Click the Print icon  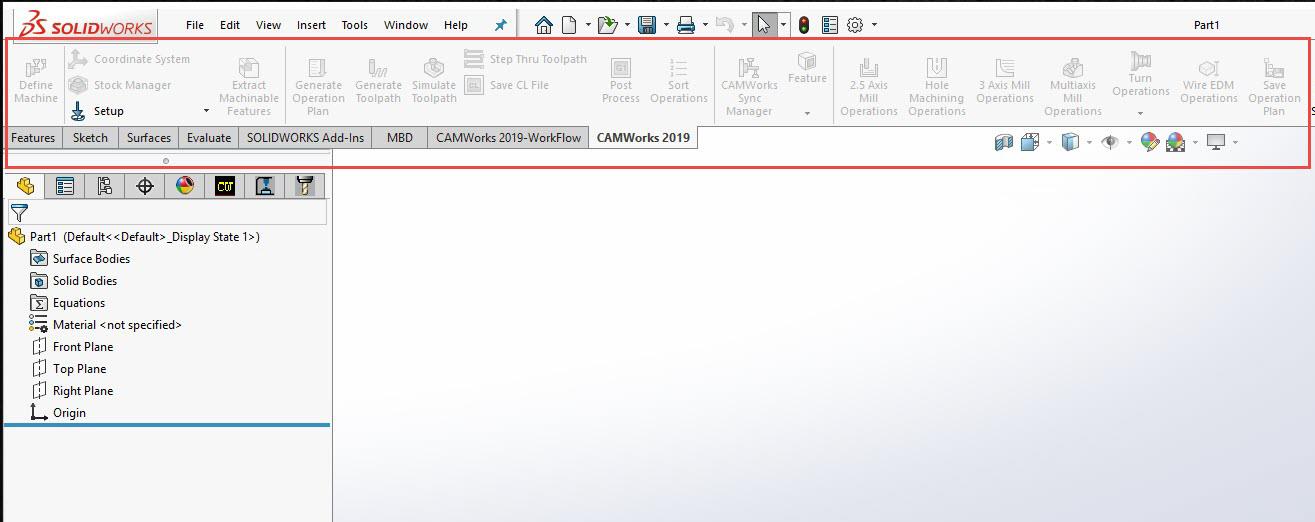[x=686, y=25]
